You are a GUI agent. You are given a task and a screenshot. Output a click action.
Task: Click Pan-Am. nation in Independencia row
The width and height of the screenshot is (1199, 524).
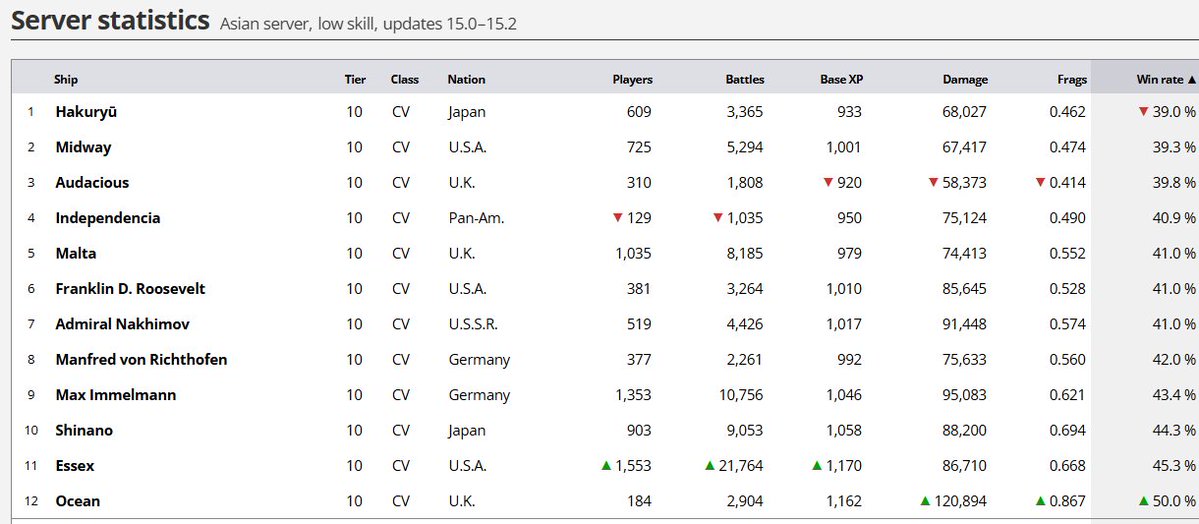[x=476, y=218]
